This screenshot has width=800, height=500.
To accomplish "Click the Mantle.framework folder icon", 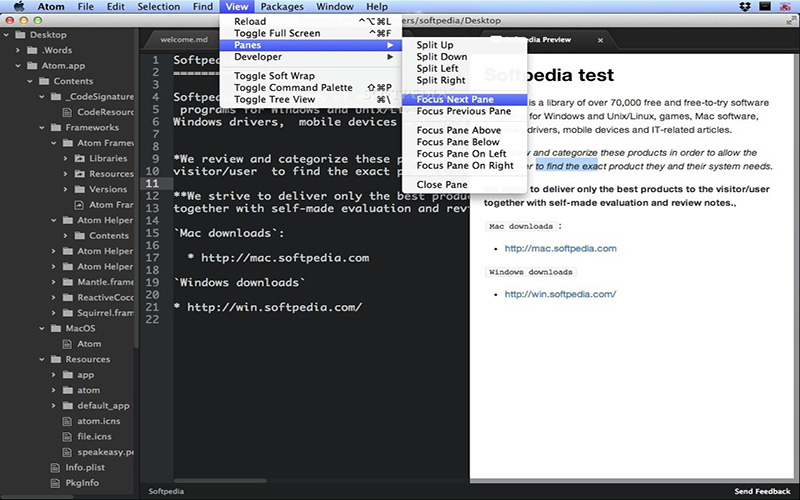I will [x=68, y=282].
